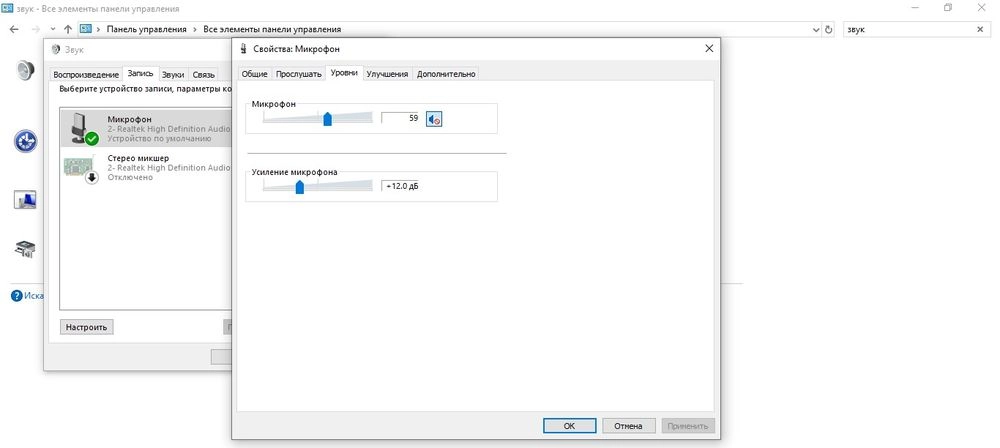Switch to the Улучшения tab
The image size is (1000, 448).
pyautogui.click(x=387, y=73)
